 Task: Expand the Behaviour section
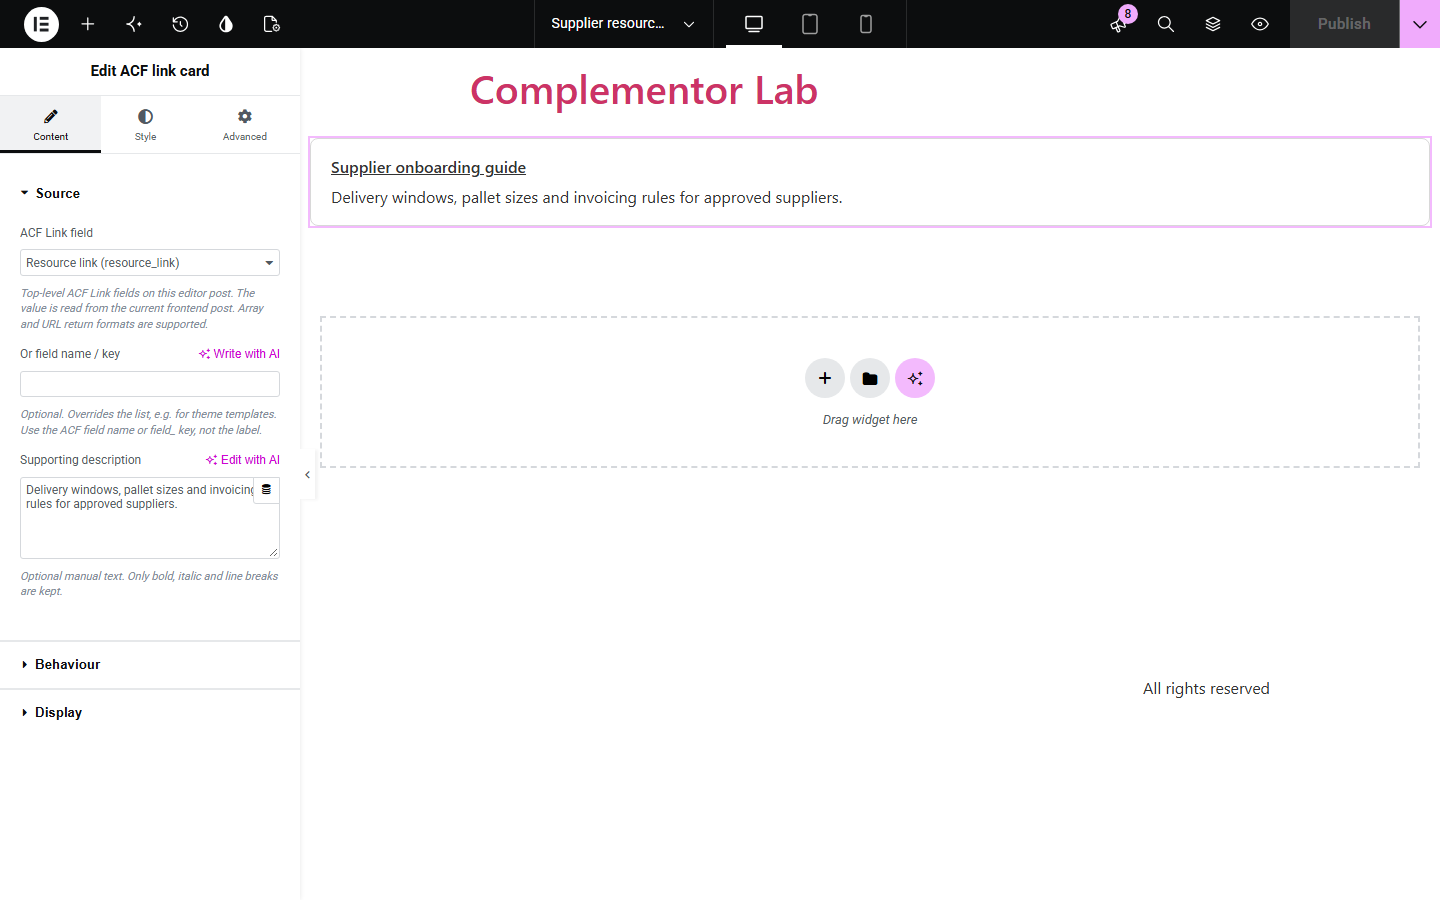tap(150, 664)
